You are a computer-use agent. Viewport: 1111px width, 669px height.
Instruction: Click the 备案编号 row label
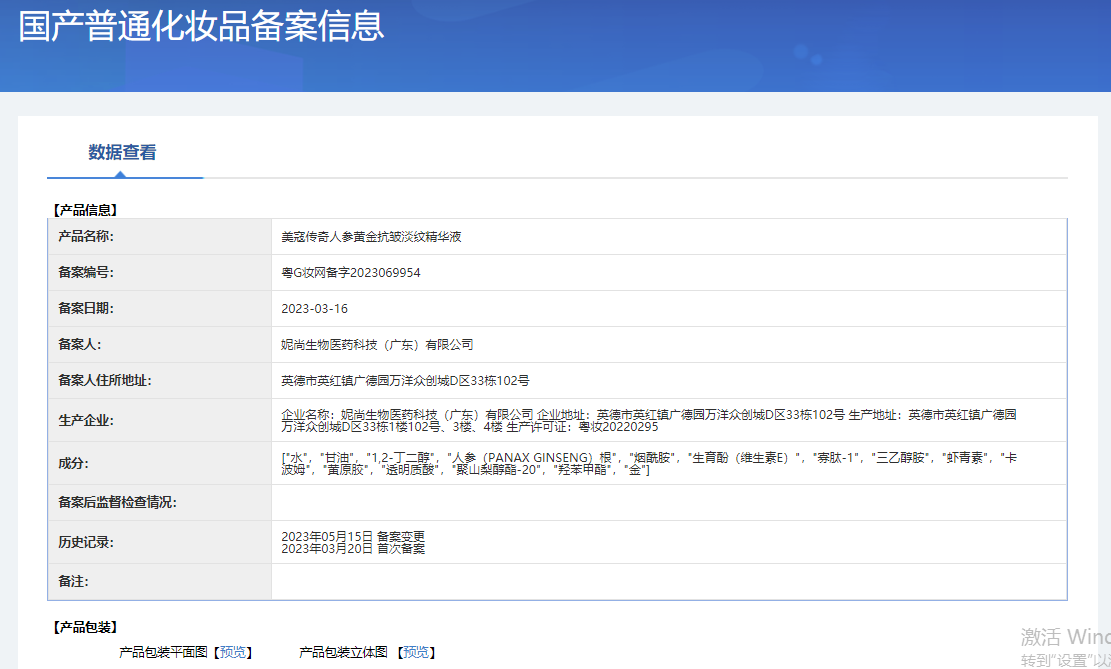point(86,273)
